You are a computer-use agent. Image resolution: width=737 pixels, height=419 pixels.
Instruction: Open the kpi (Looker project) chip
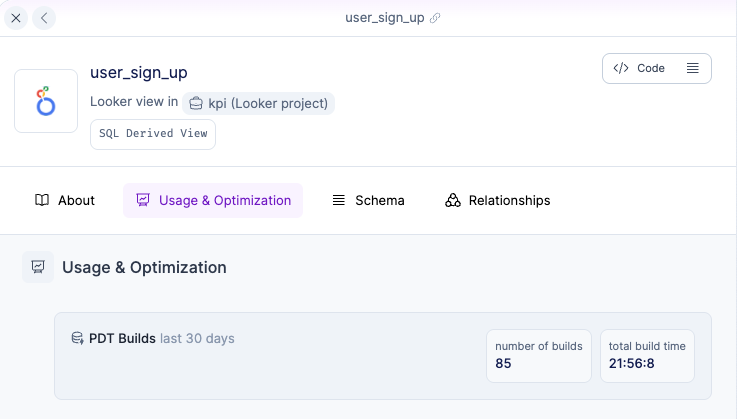click(x=258, y=102)
